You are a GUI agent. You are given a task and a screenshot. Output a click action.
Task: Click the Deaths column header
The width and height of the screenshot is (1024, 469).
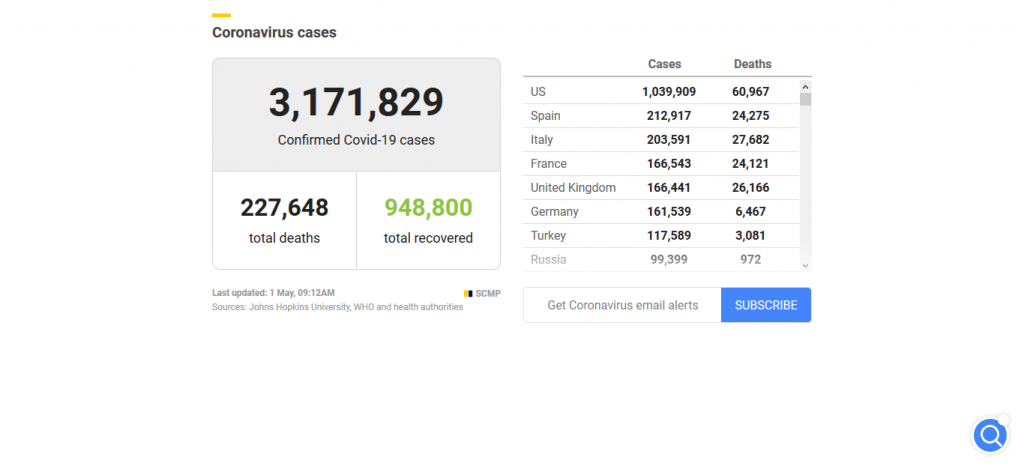tap(752, 64)
